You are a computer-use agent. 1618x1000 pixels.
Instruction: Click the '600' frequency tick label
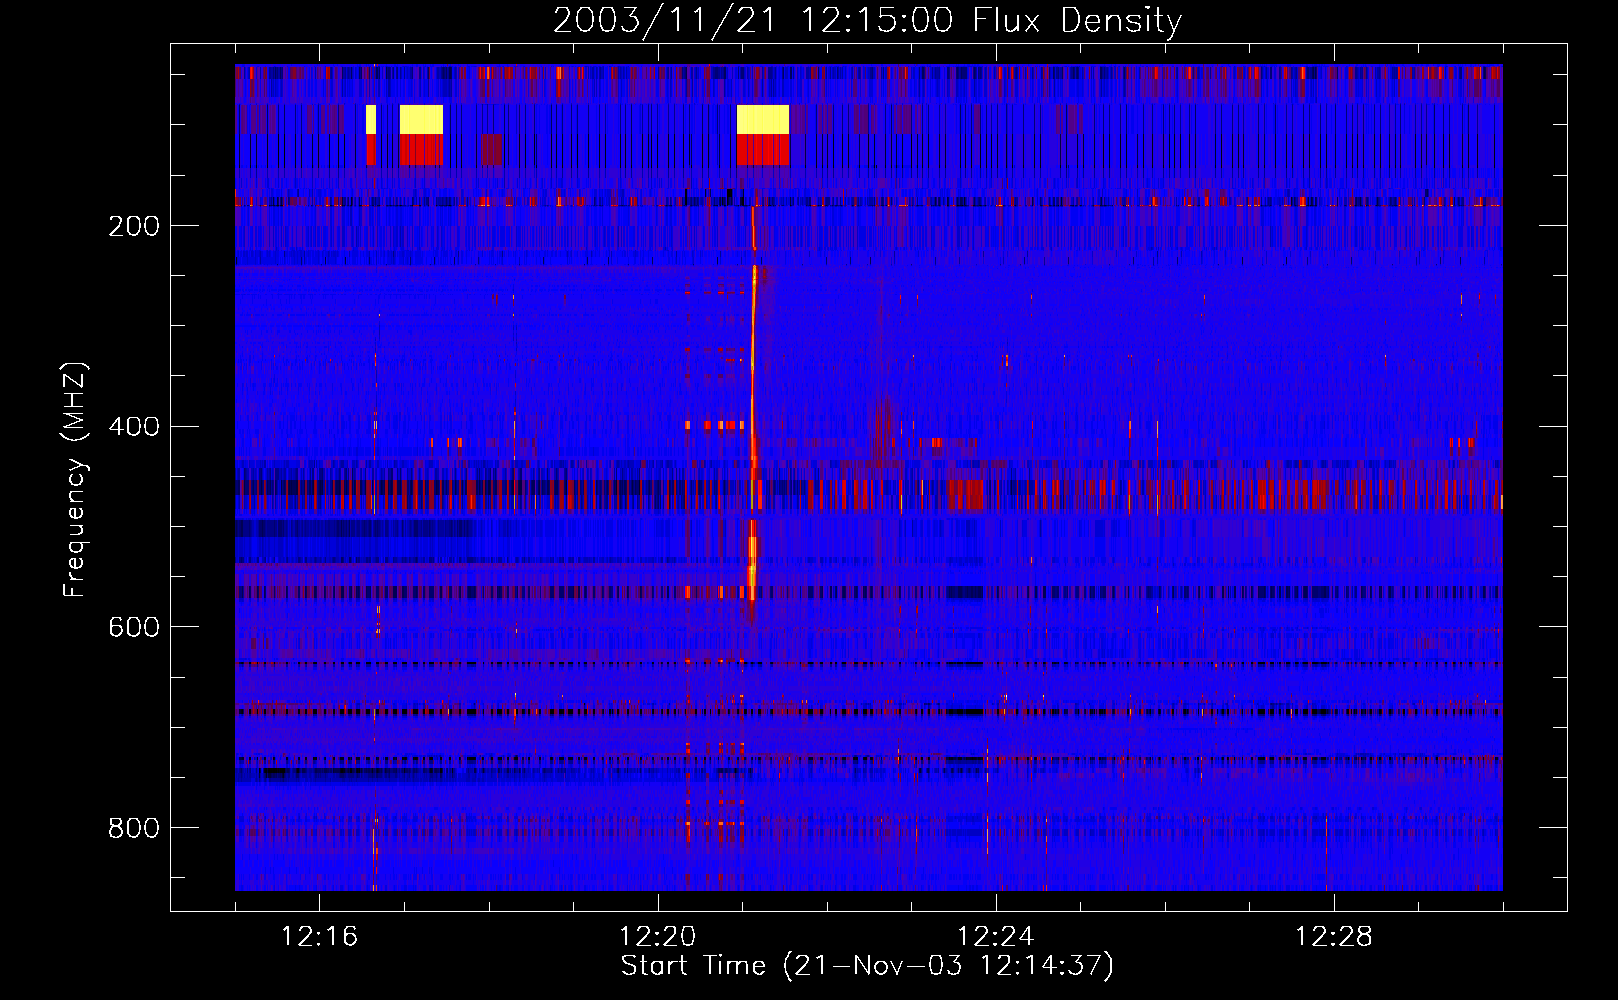tap(134, 627)
